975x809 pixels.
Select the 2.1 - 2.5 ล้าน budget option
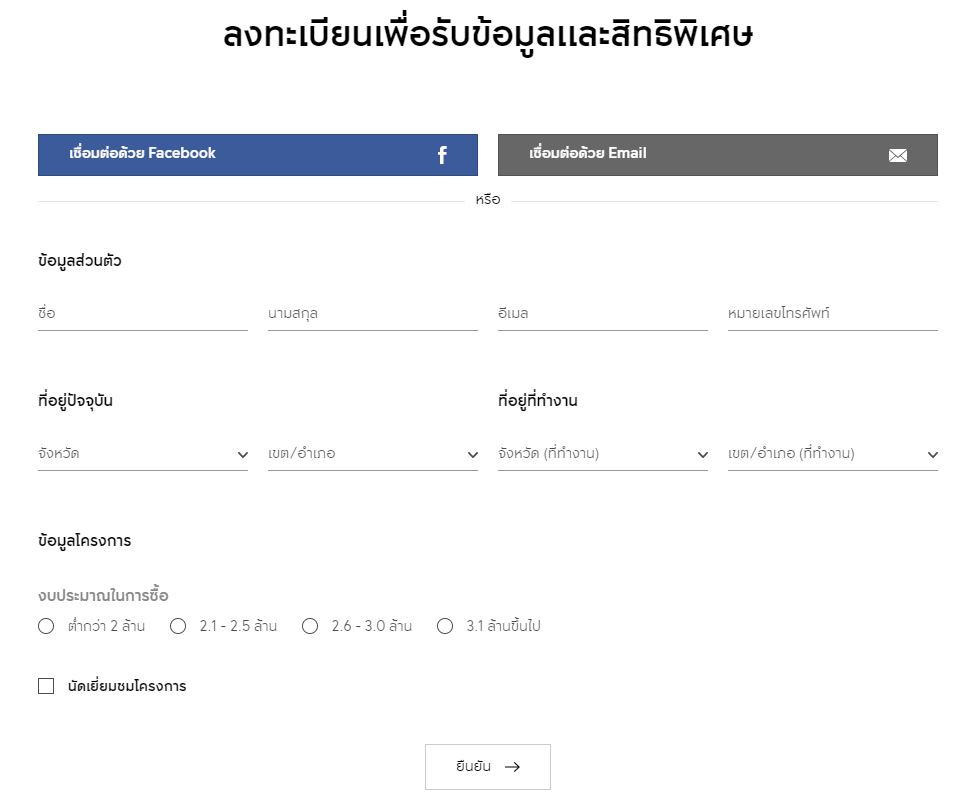[x=178, y=626]
